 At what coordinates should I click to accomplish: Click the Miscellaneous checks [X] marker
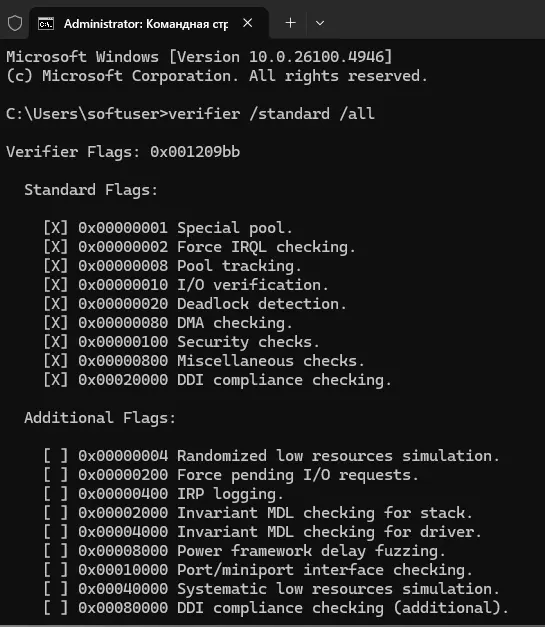tap(56, 361)
